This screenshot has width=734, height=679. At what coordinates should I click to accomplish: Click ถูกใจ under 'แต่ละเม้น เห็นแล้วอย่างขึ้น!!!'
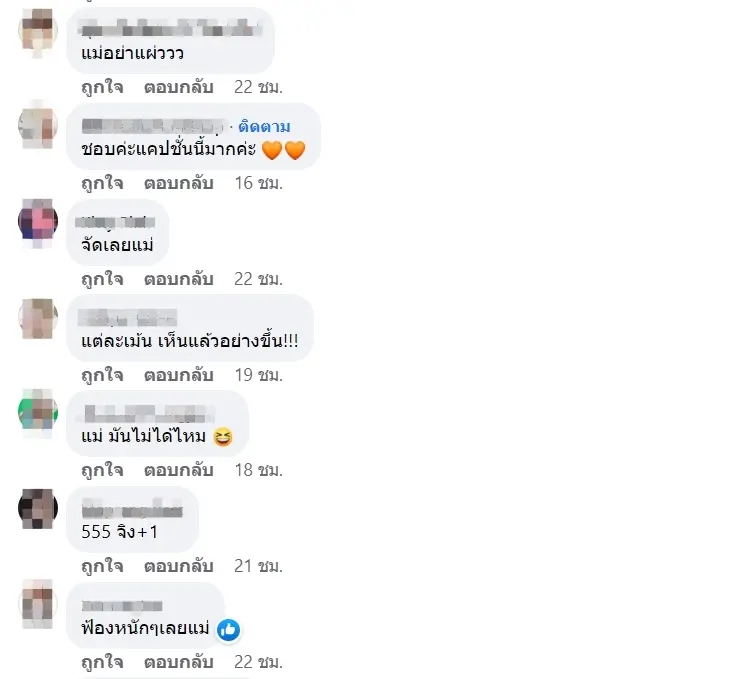point(103,375)
